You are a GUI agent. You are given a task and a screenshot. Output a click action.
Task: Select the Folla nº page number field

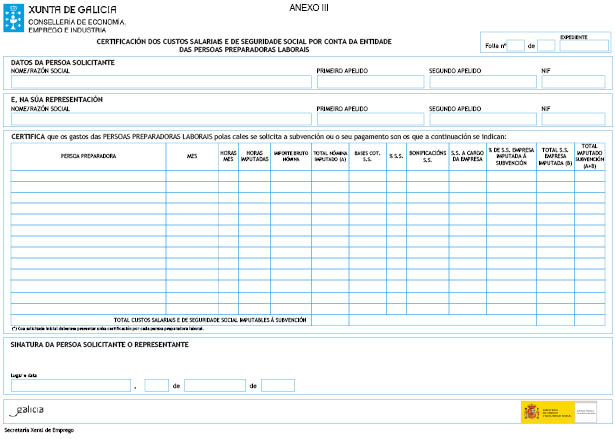pos(516,46)
